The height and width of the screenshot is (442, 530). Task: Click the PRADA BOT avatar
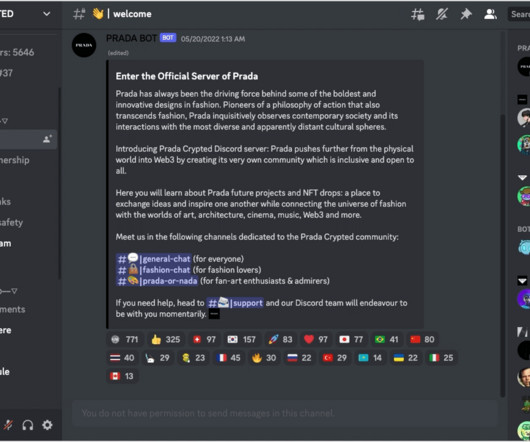(84, 45)
